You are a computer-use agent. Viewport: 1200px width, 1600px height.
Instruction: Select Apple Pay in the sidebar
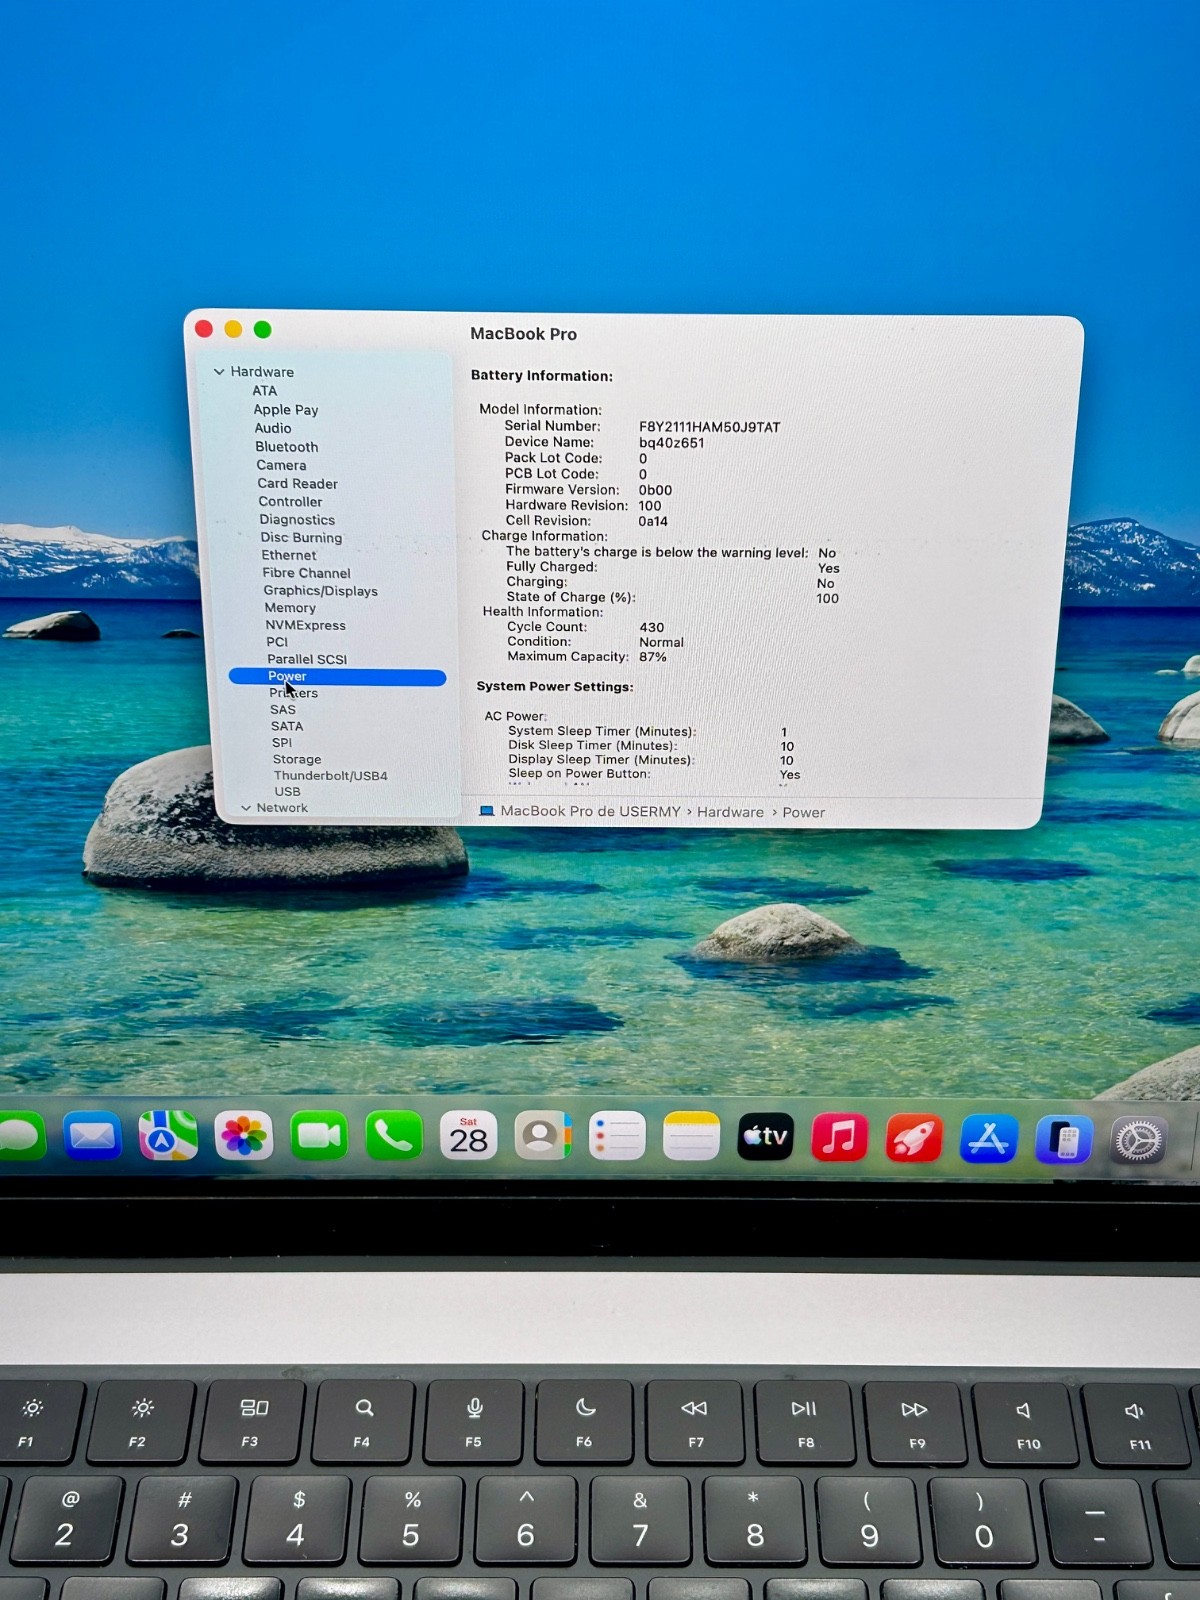point(285,410)
